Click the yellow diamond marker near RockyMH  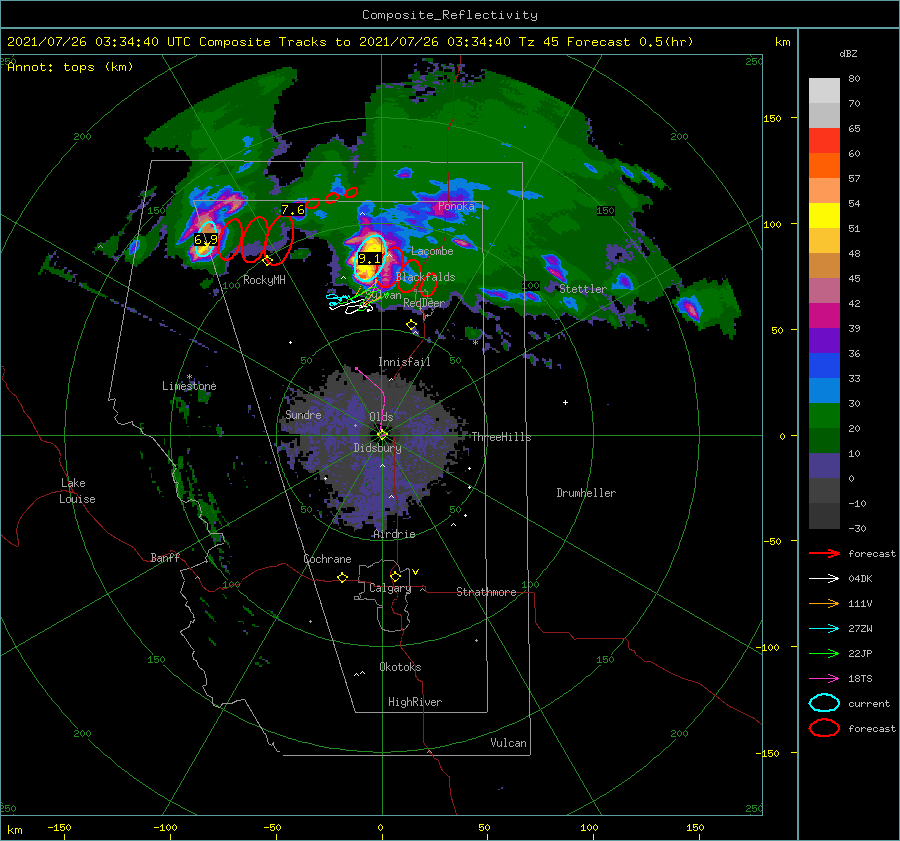click(x=267, y=261)
